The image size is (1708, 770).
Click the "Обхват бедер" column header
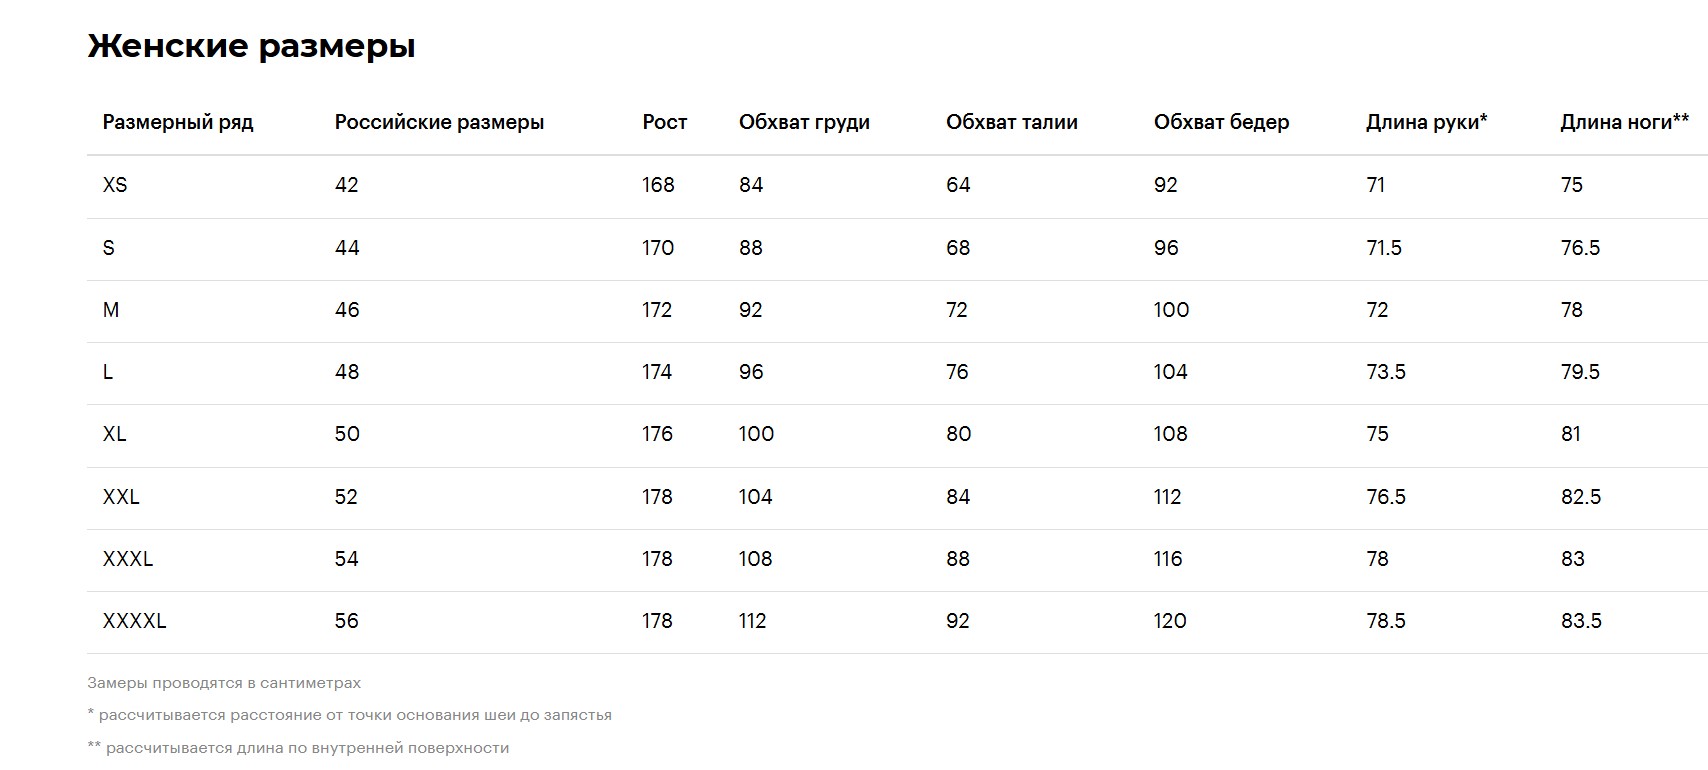point(1221,122)
